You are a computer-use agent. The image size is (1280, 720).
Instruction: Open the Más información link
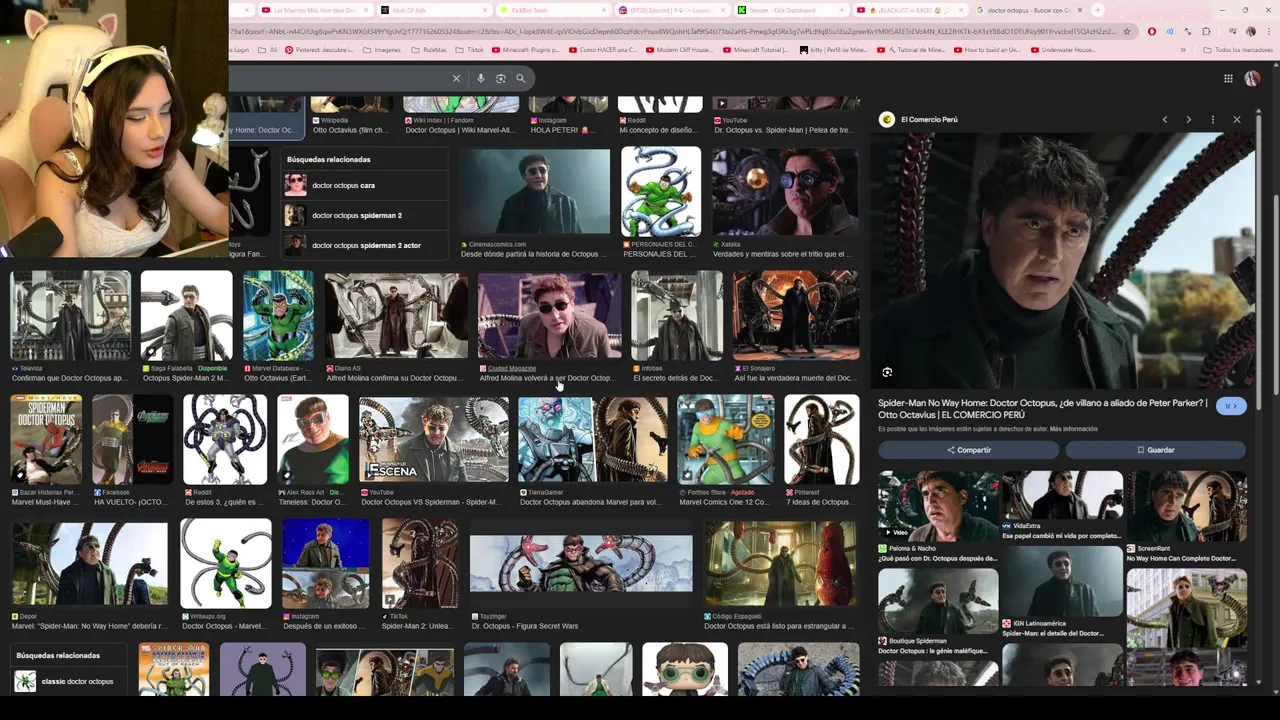pos(1073,429)
